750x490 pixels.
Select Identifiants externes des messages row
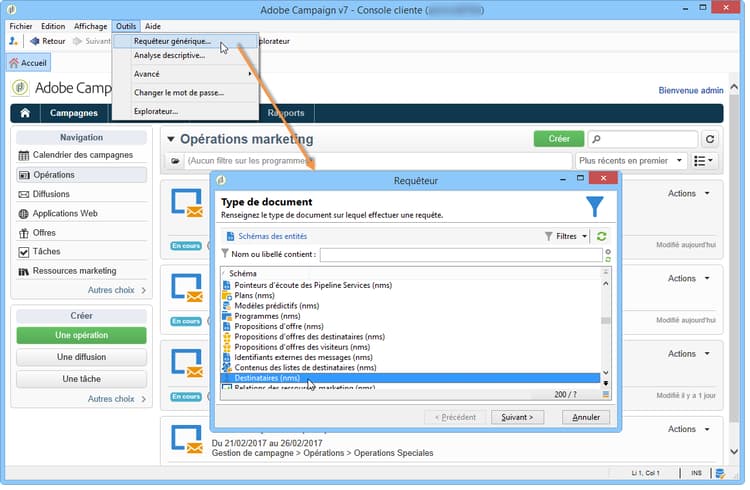click(x=303, y=358)
